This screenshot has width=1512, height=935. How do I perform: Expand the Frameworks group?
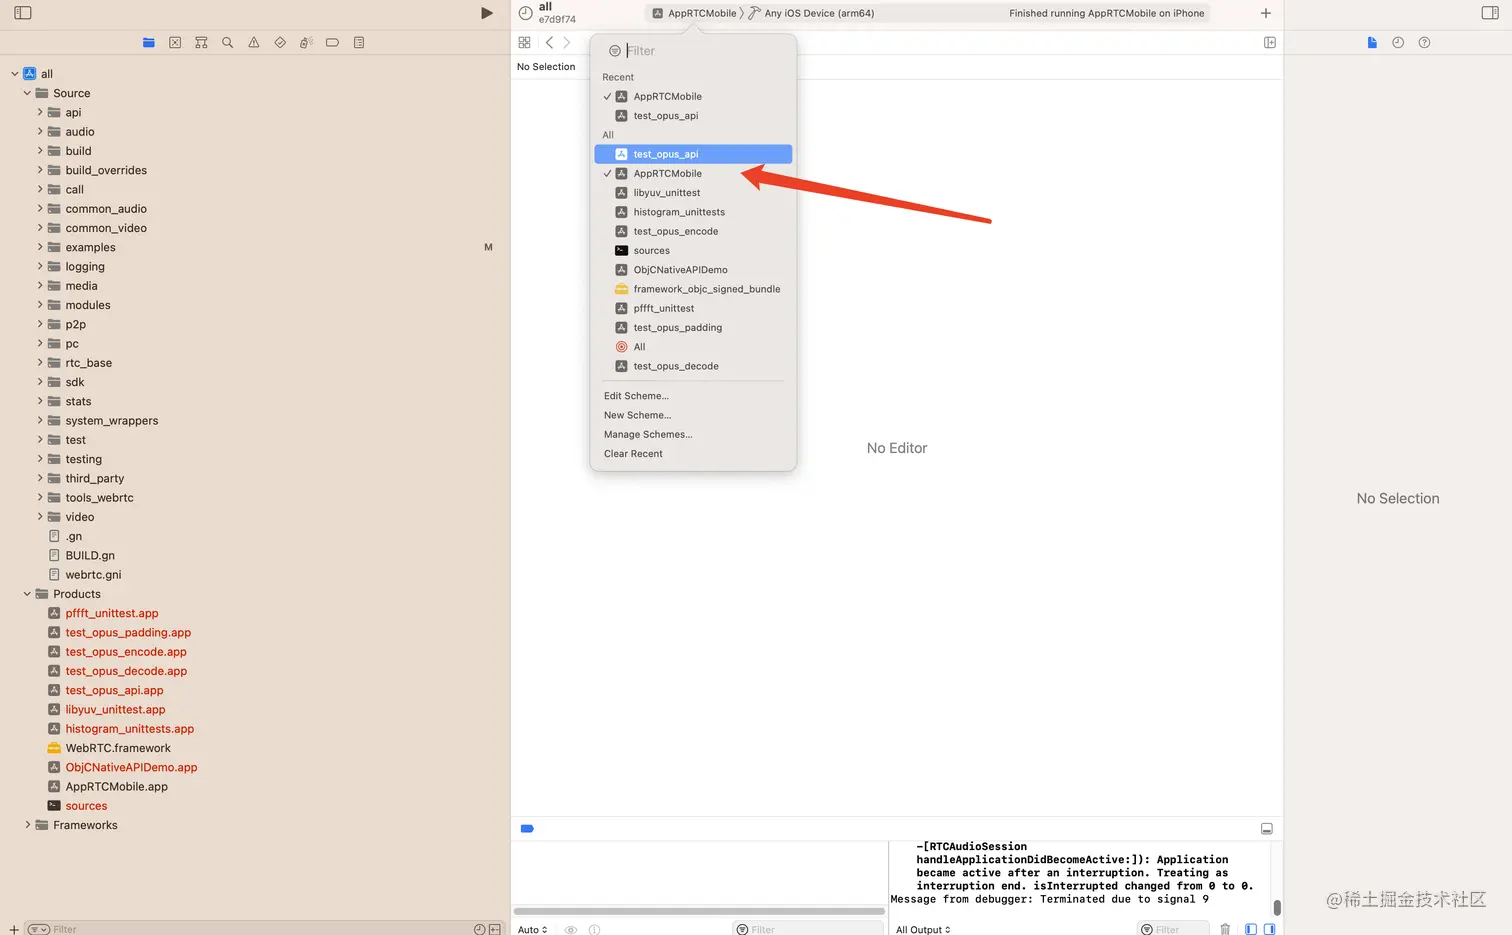pos(27,825)
